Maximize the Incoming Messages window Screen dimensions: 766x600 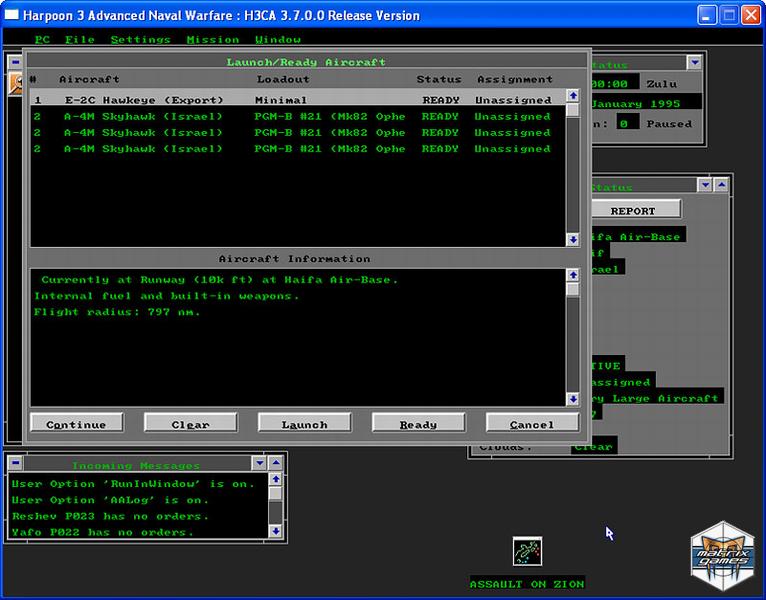(277, 464)
